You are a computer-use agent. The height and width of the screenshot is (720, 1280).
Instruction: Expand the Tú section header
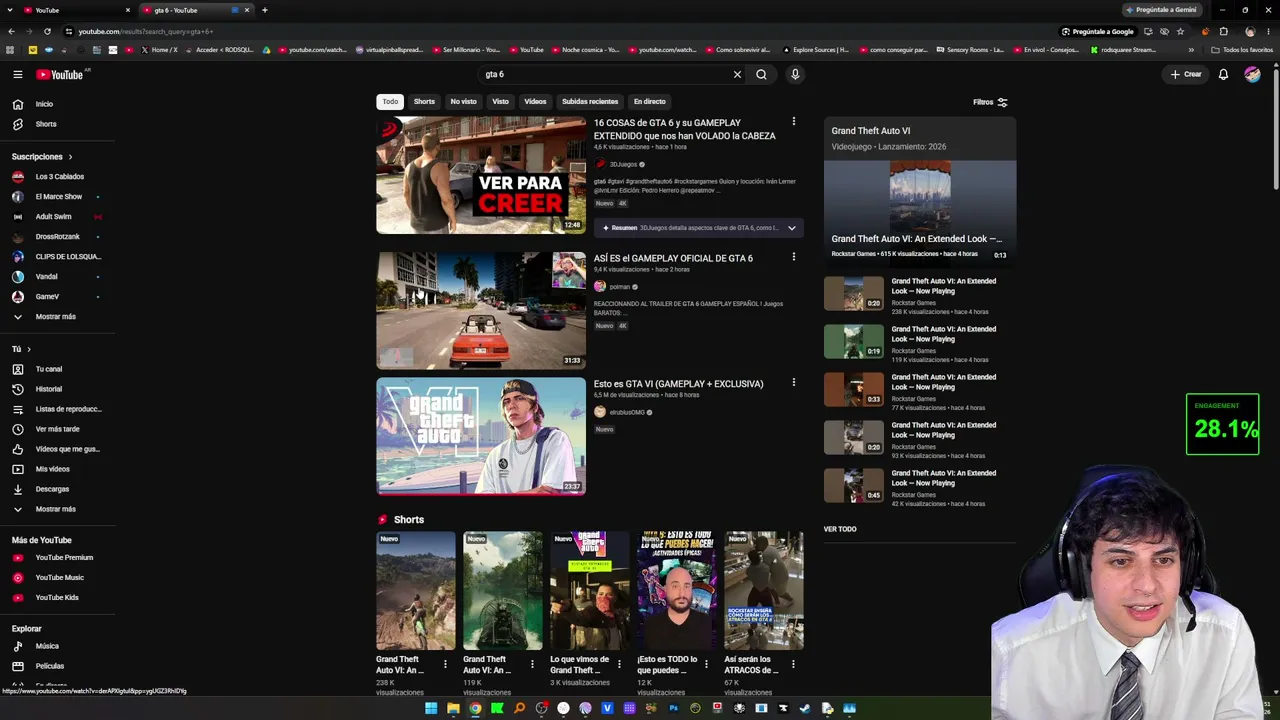point(21,349)
